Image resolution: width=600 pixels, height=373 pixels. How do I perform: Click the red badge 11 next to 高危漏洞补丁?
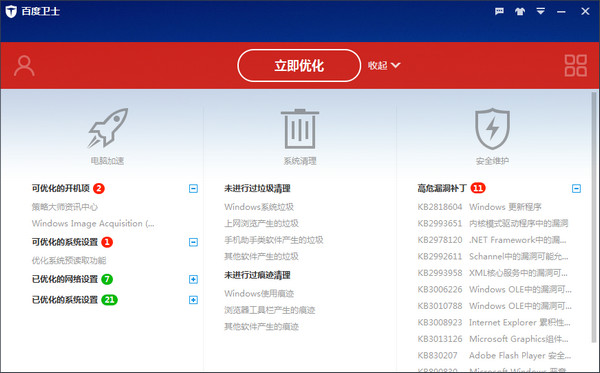click(x=478, y=188)
